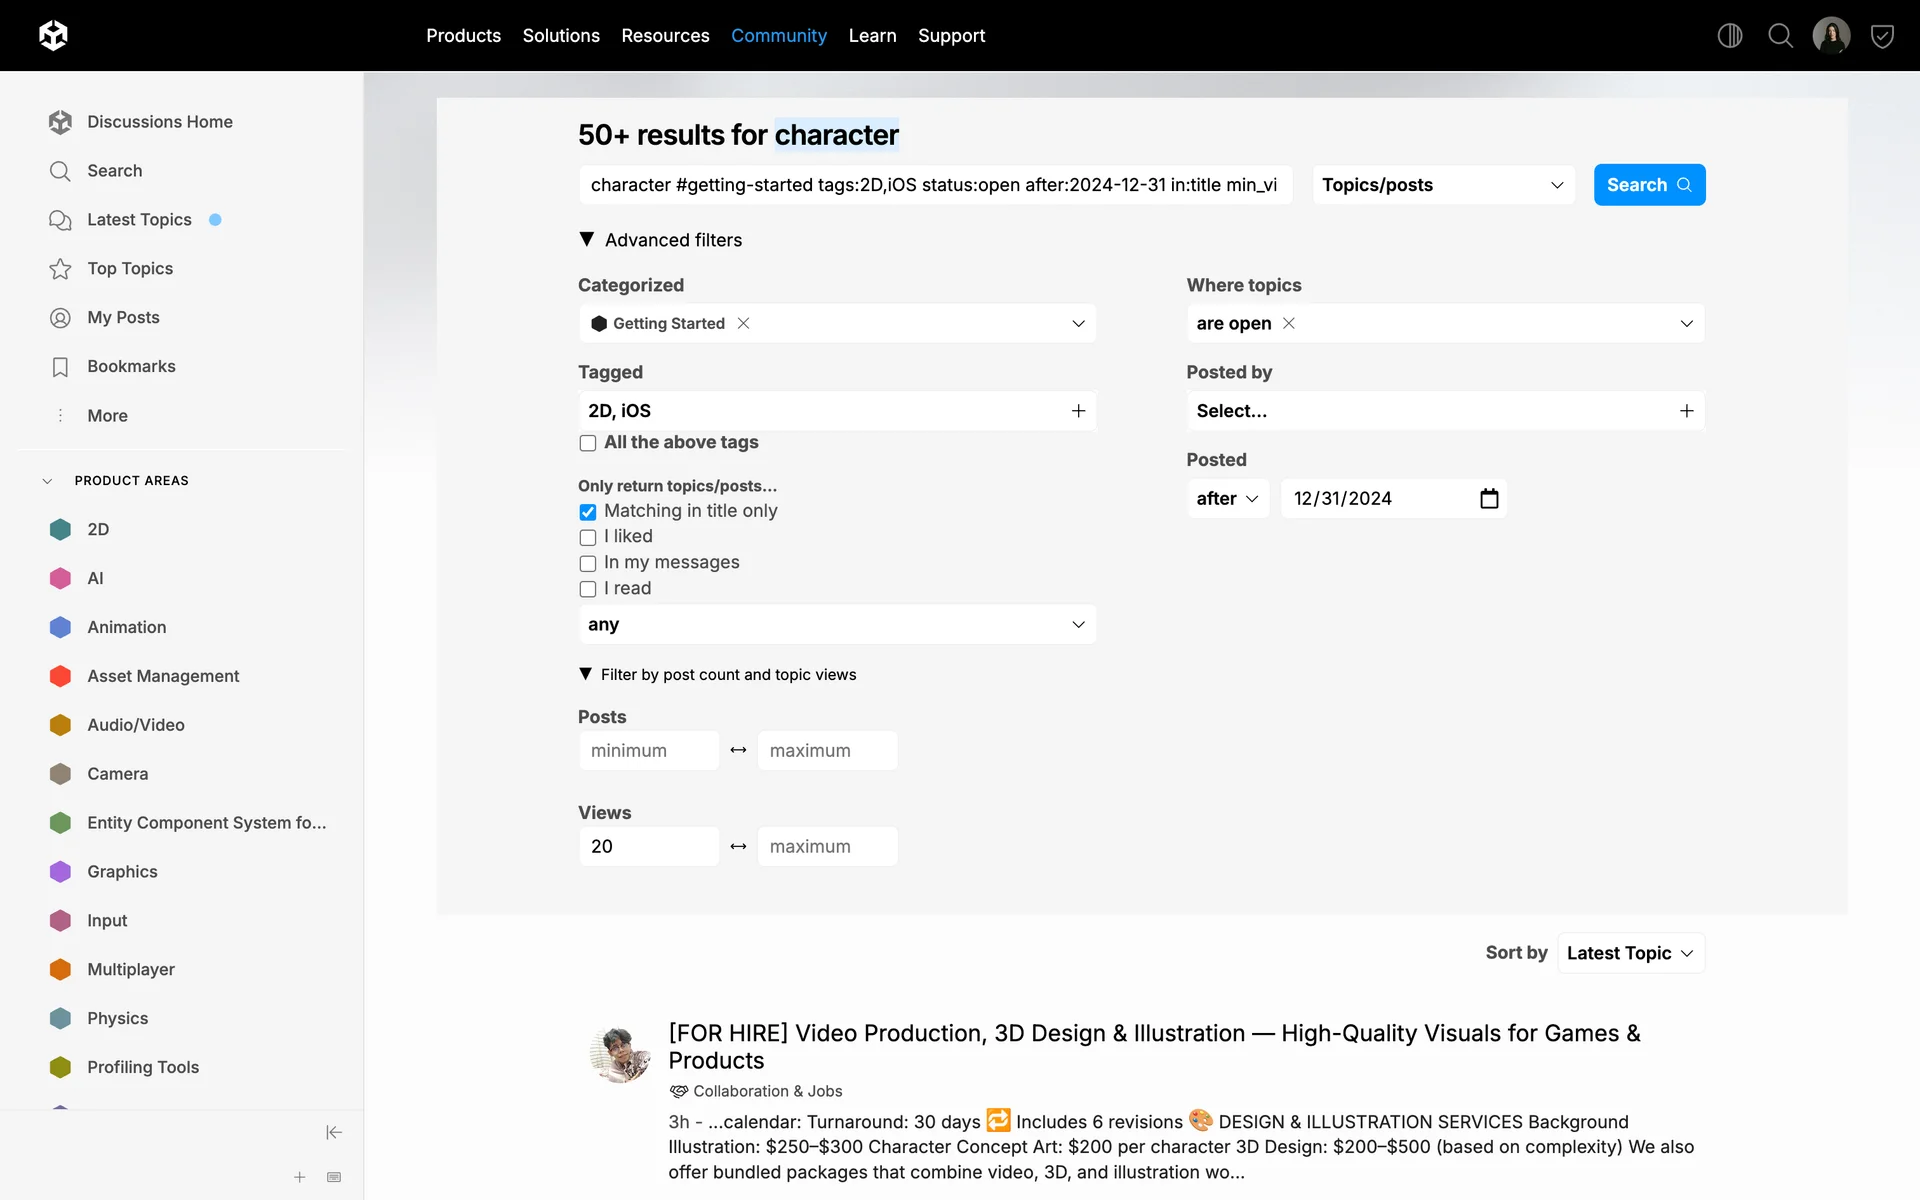Open the Community menu item

(x=778, y=36)
